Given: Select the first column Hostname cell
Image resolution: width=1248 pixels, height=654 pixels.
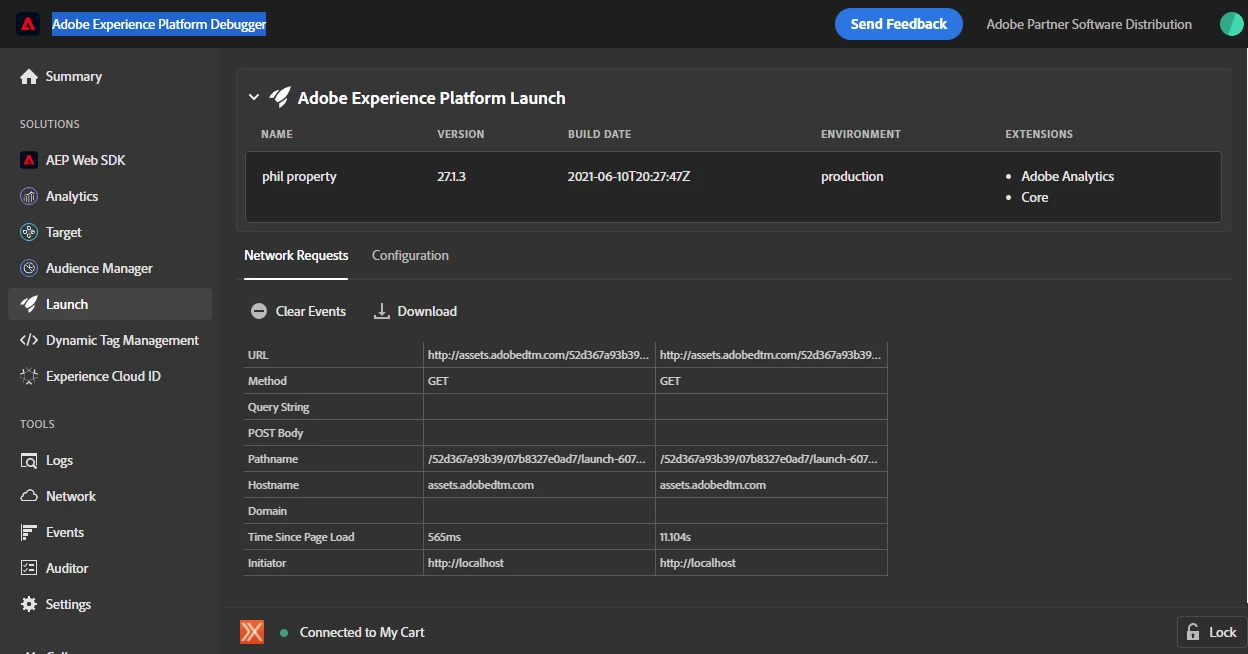Looking at the screenshot, I should click(539, 485).
